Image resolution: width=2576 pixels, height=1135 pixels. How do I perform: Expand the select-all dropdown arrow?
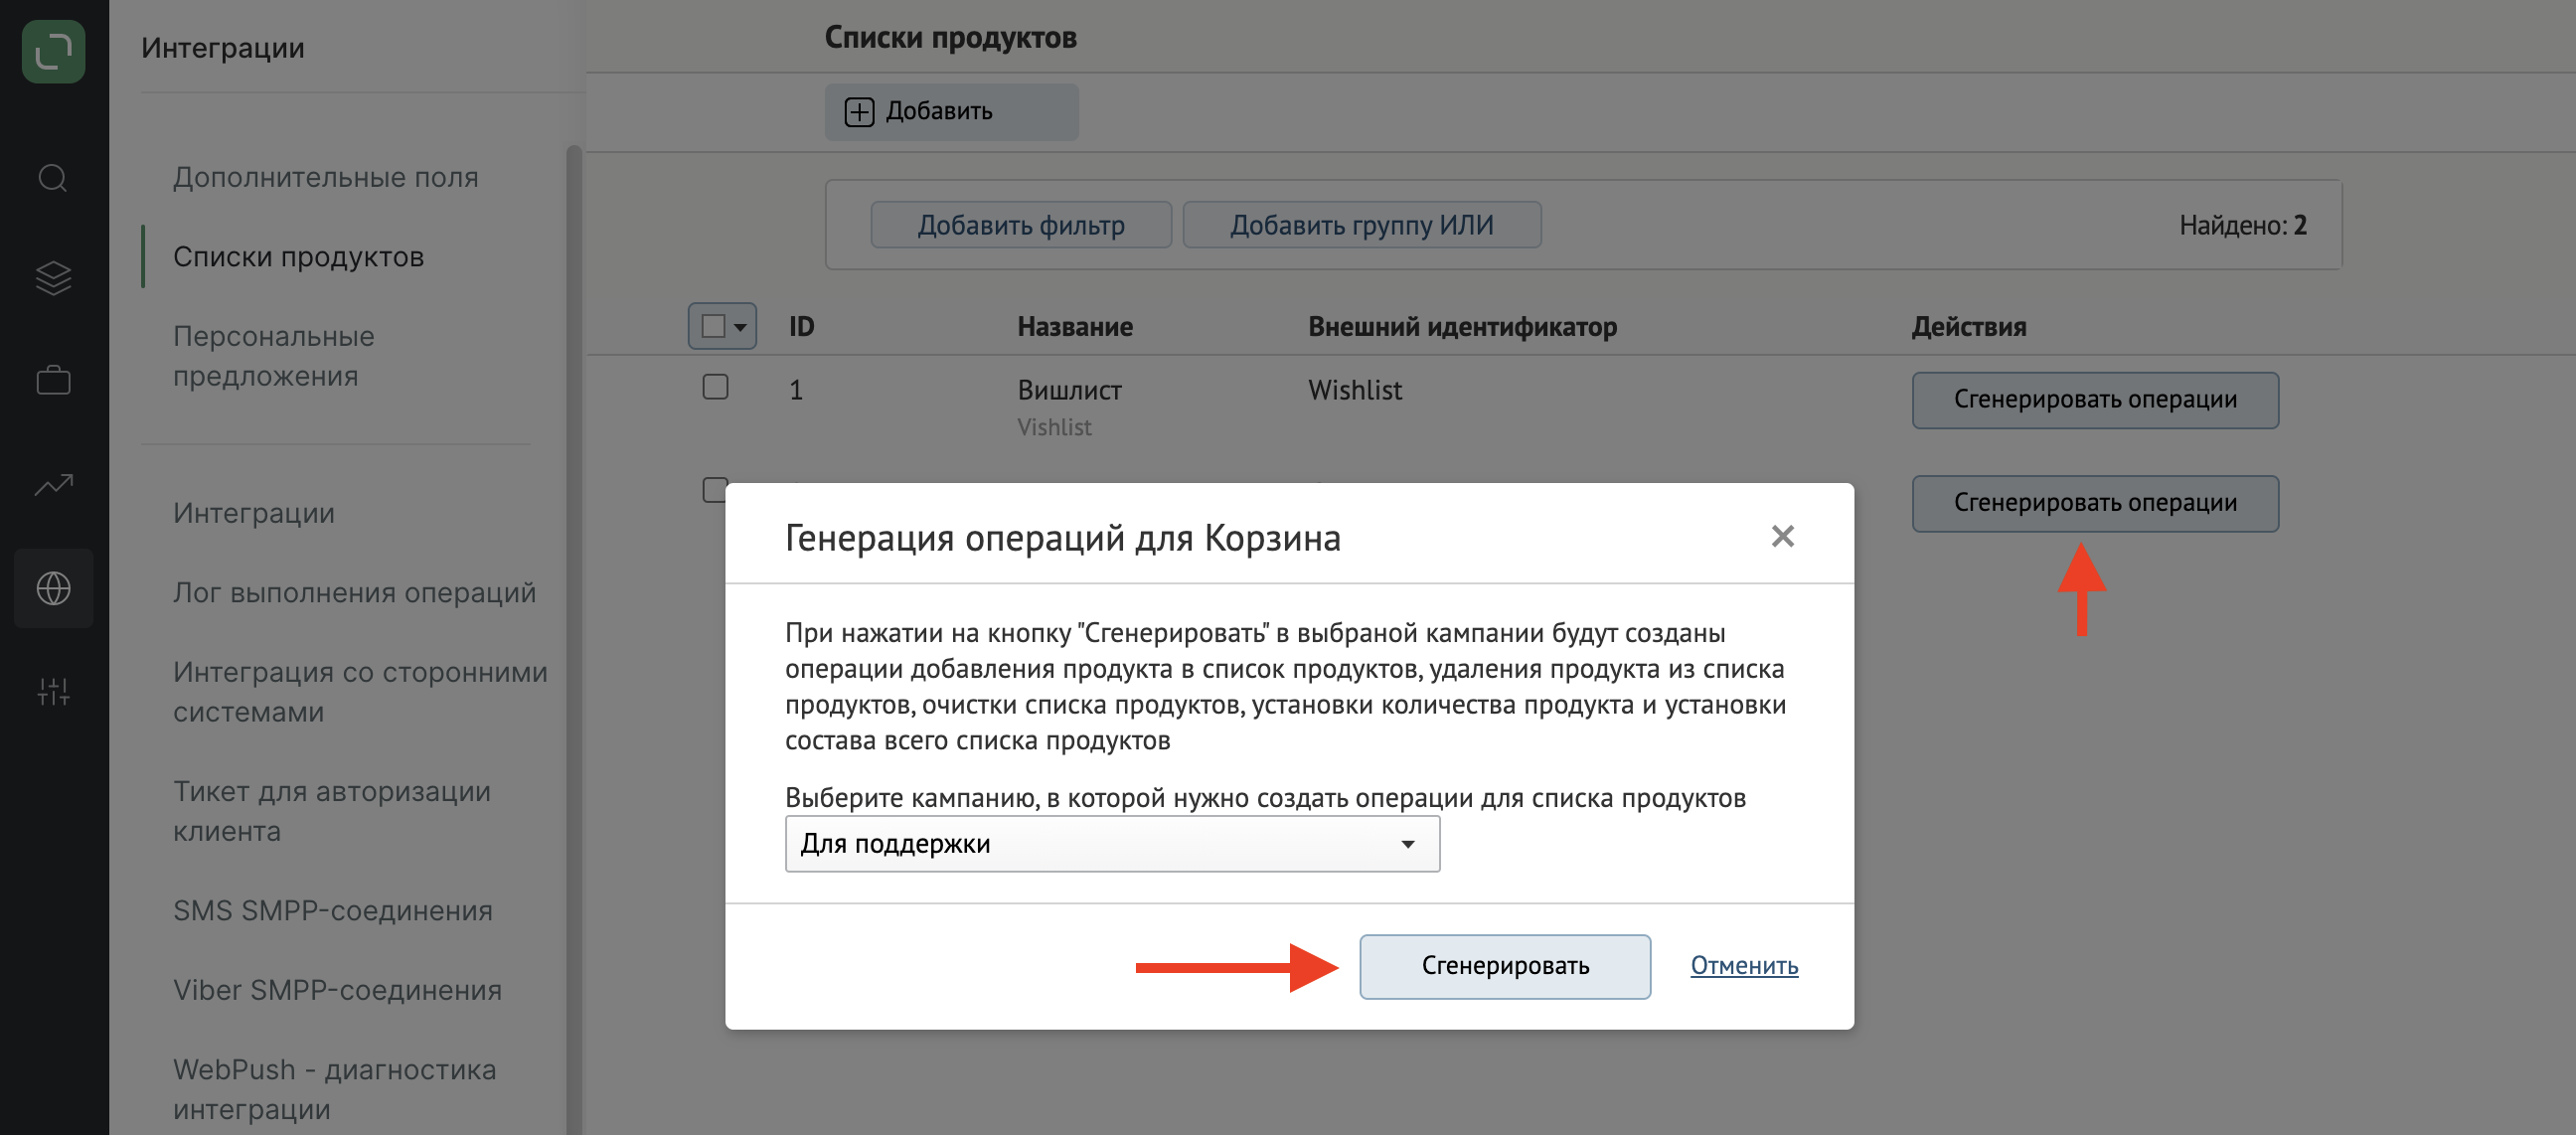tap(740, 327)
